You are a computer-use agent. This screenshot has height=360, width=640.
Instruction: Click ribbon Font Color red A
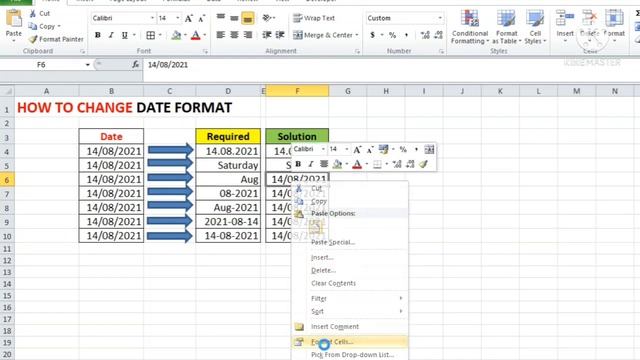click(x=196, y=35)
